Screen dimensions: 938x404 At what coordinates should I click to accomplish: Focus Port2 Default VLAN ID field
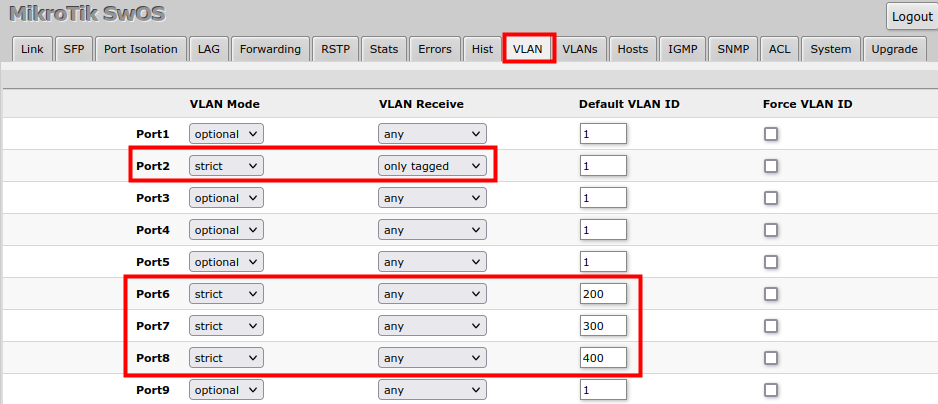coord(603,166)
